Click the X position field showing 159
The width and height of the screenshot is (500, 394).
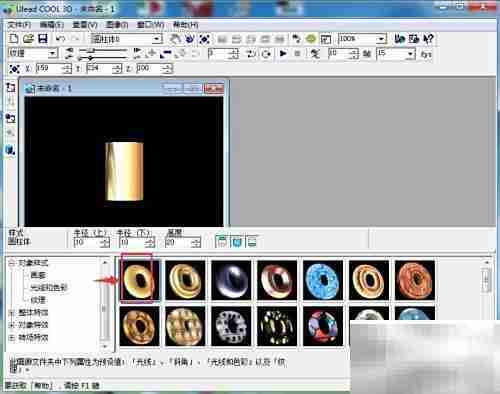[x=53, y=69]
